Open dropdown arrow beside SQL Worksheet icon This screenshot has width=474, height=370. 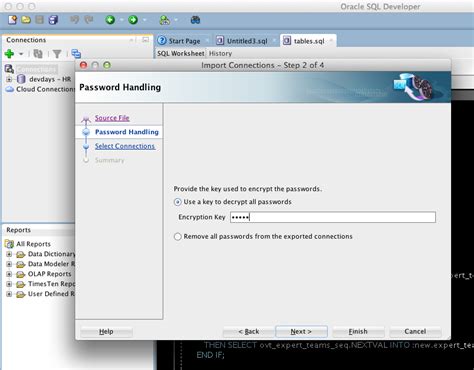[175, 20]
